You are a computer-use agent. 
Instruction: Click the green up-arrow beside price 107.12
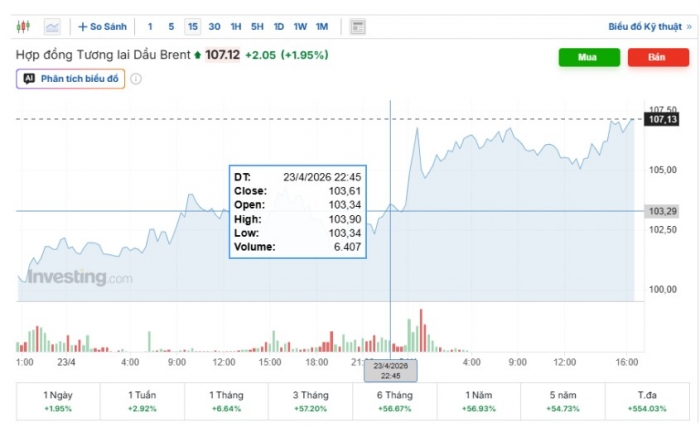click(x=197, y=55)
